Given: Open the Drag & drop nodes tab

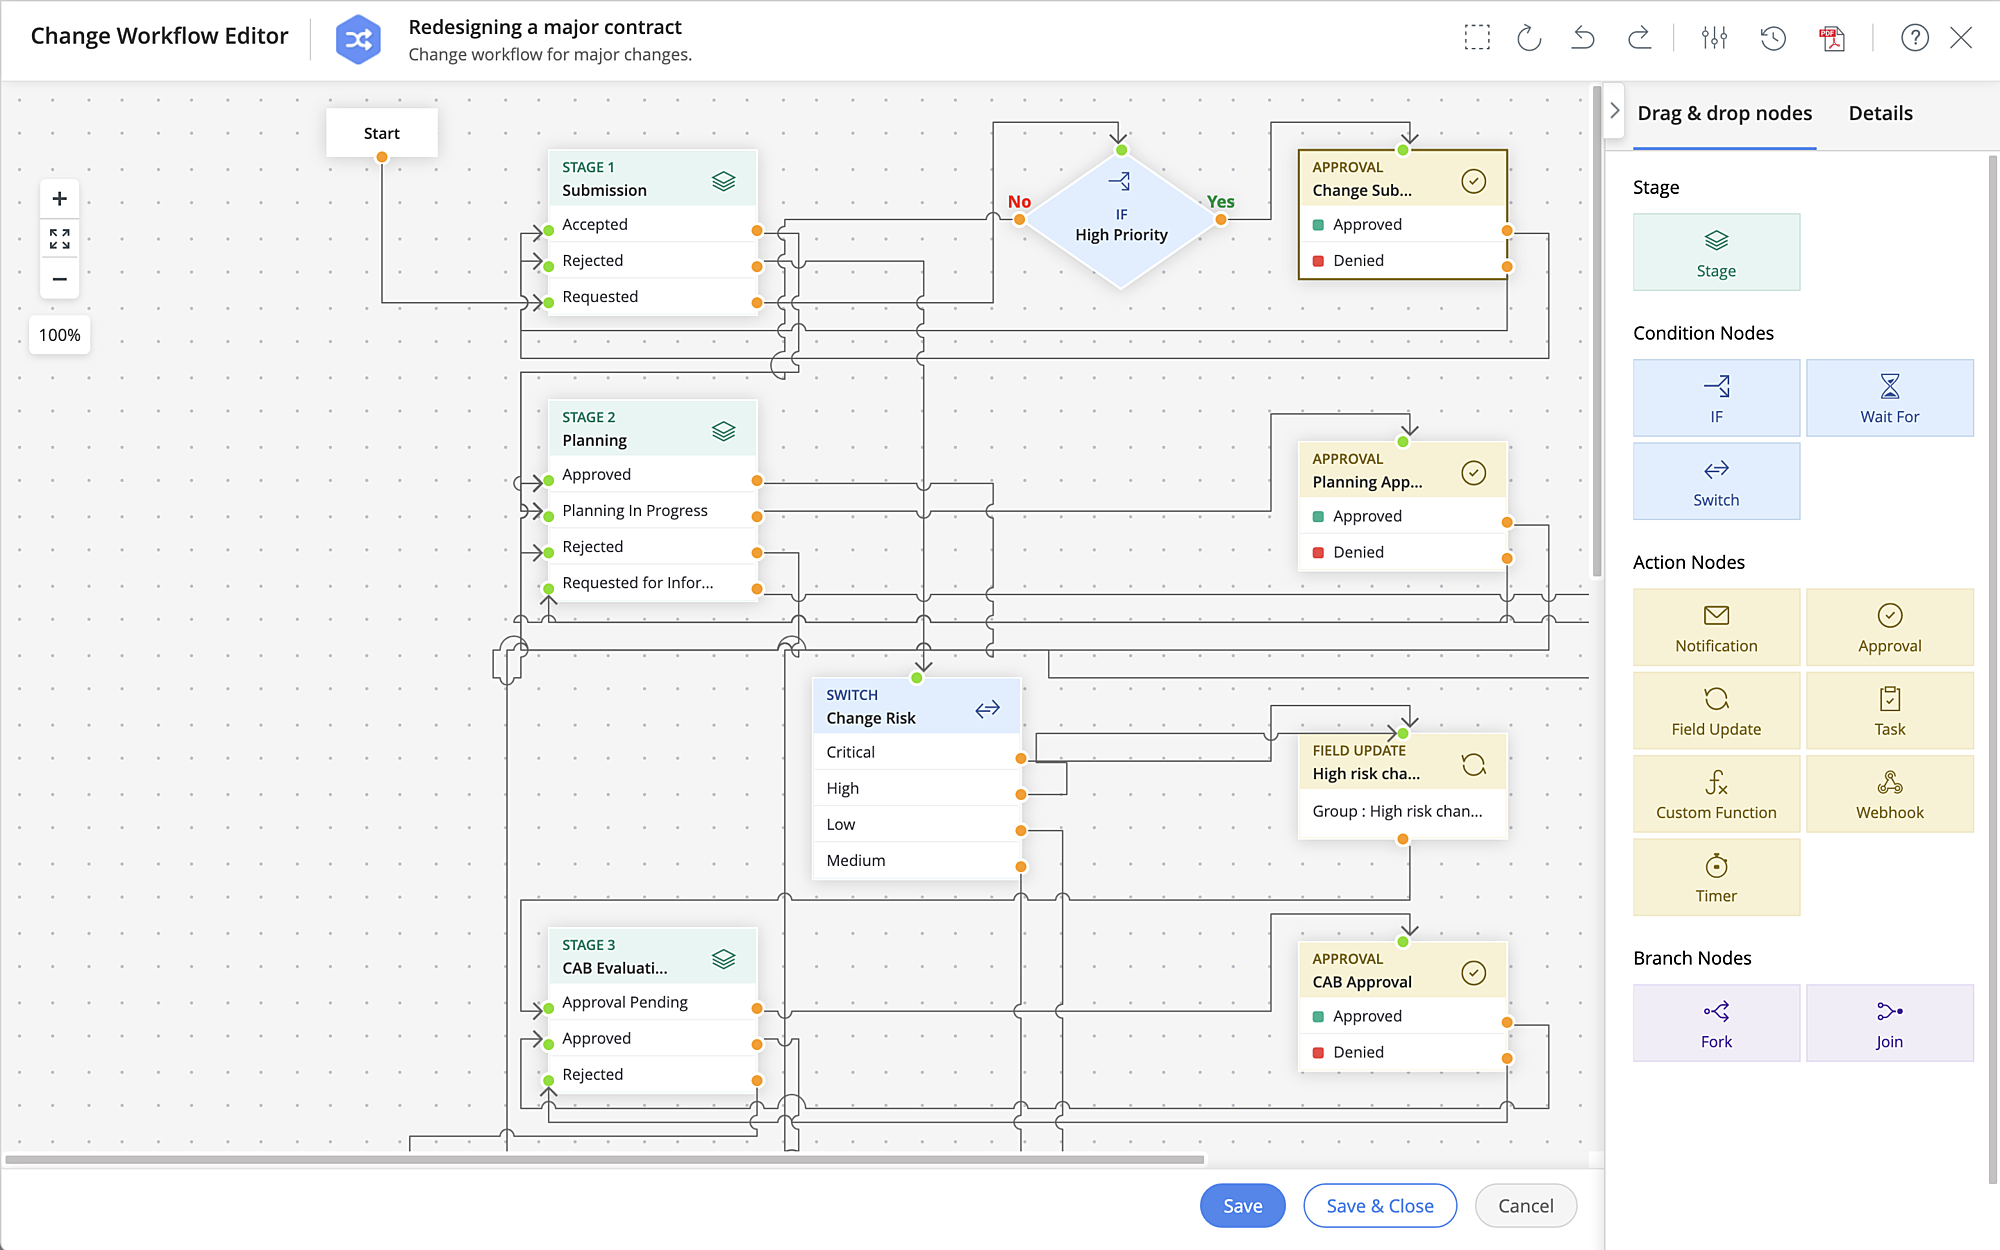Looking at the screenshot, I should [x=1724, y=113].
